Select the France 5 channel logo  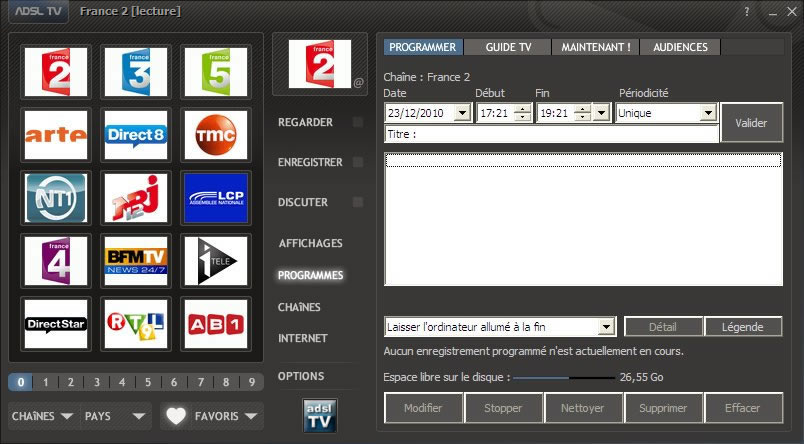click(x=216, y=72)
